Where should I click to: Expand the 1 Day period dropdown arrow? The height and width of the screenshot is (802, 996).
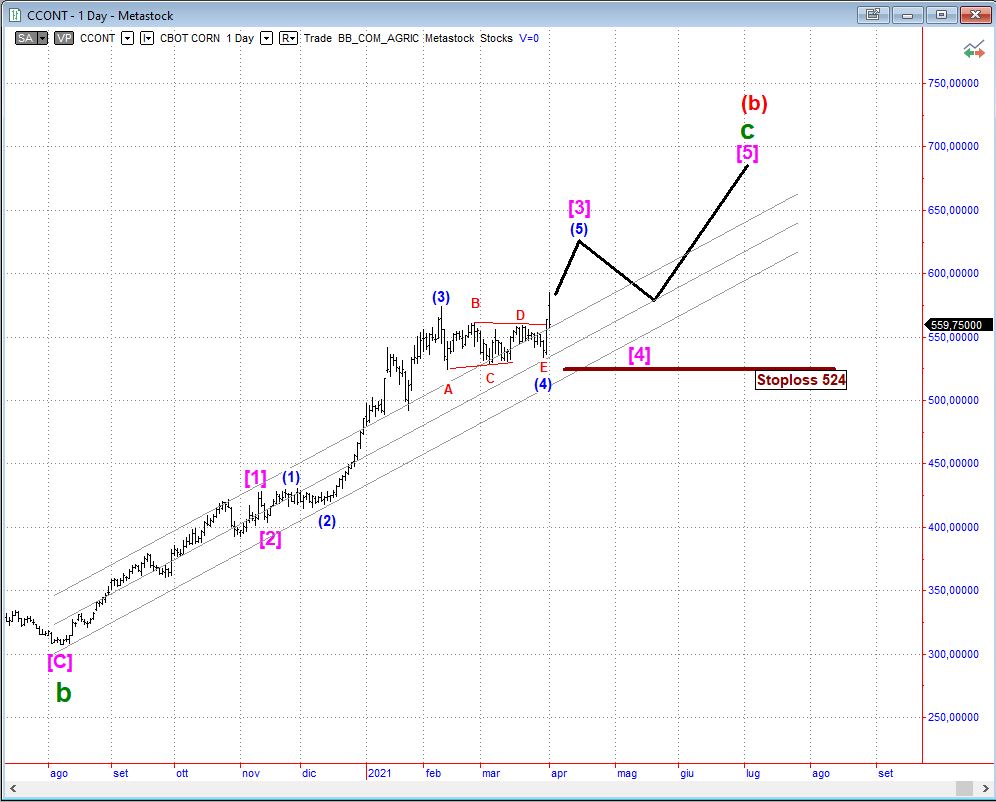pos(267,38)
